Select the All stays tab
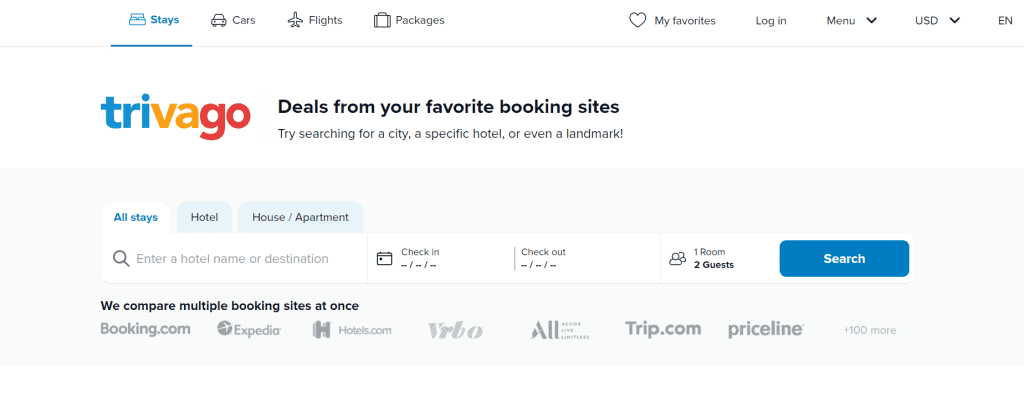1024x408 pixels. click(x=136, y=217)
